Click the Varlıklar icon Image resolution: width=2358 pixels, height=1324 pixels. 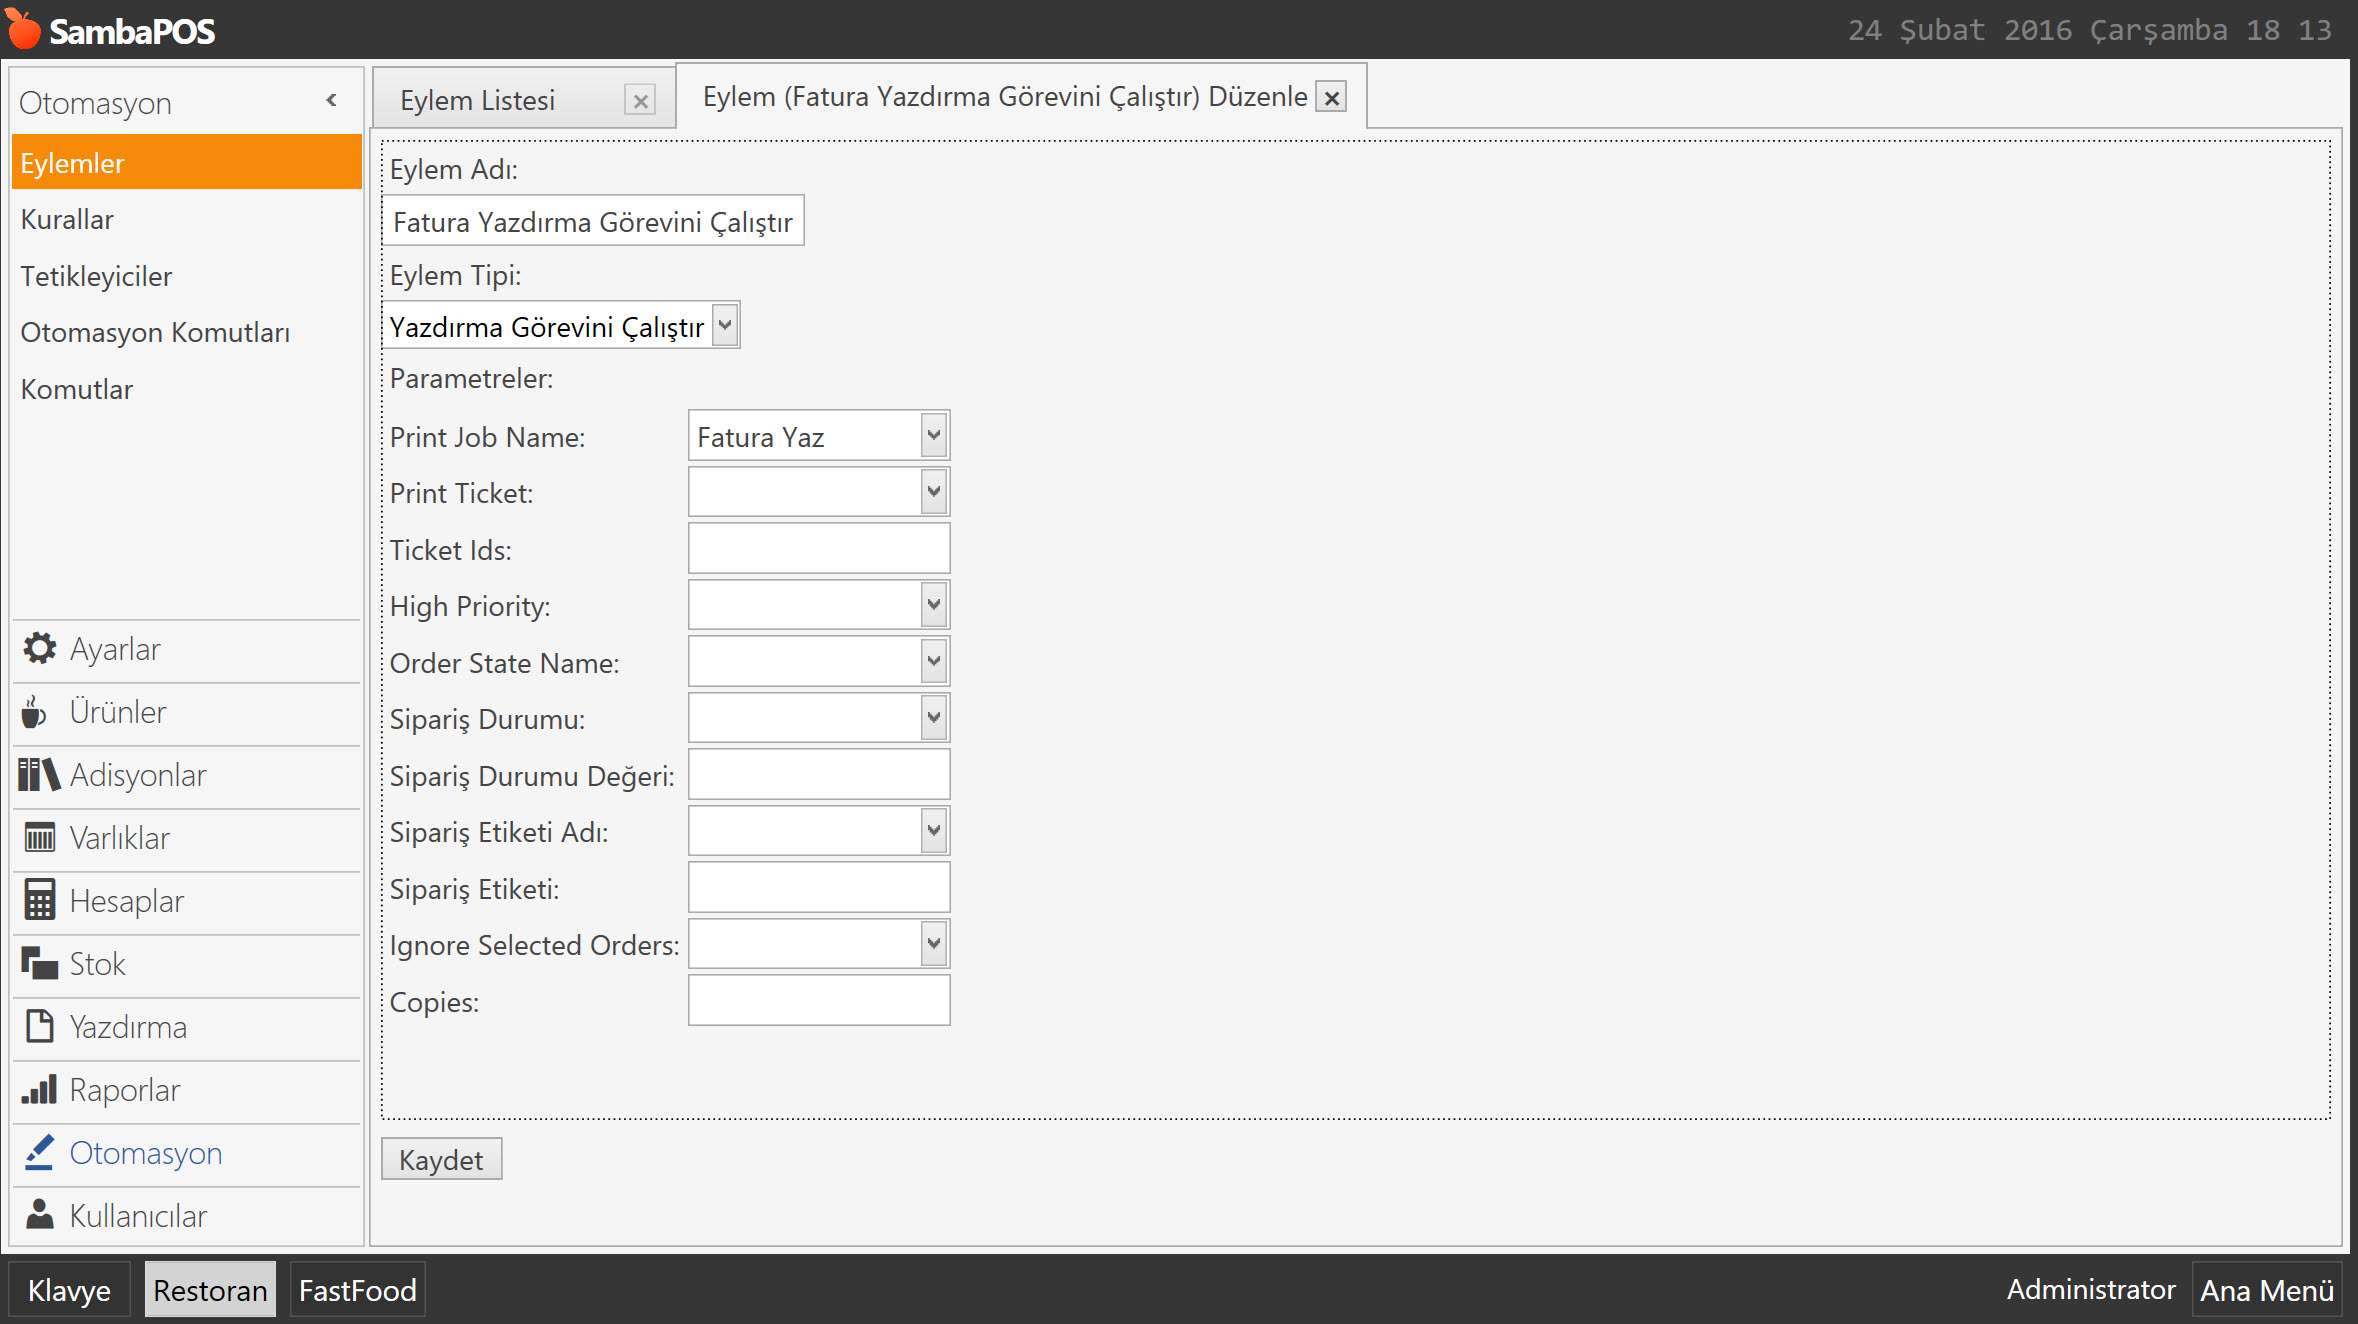click(40, 838)
